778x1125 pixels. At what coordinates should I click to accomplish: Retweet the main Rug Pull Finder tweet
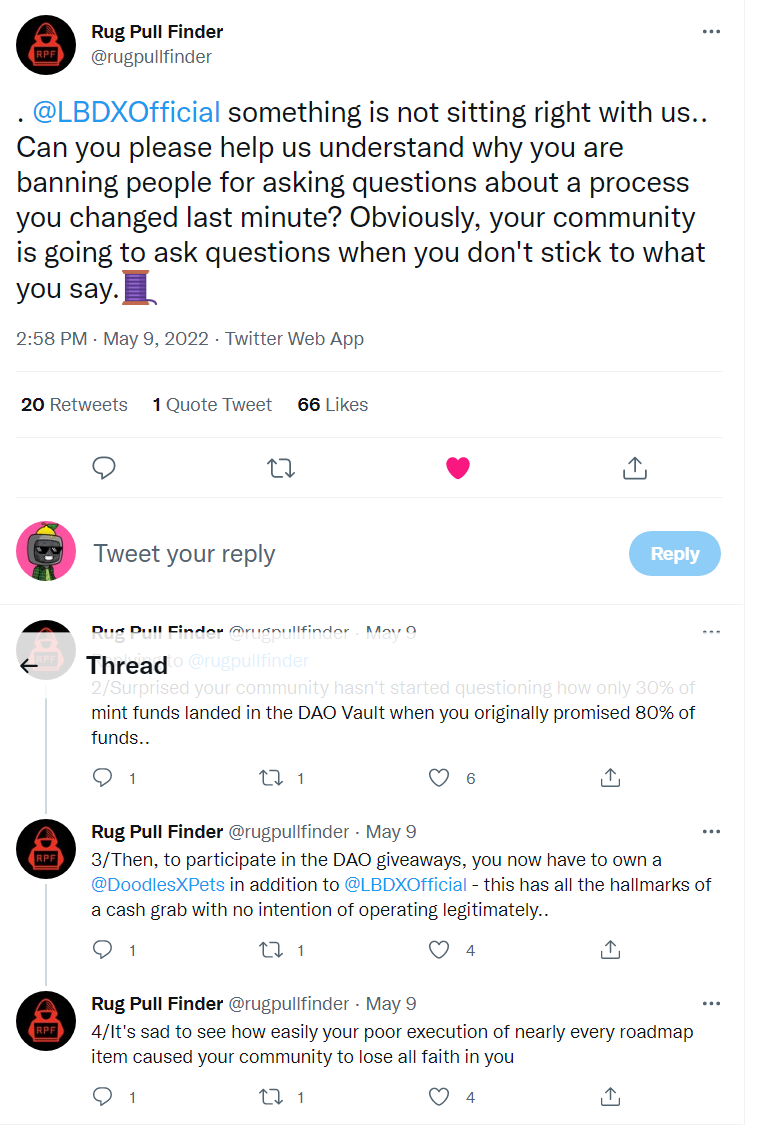point(281,467)
